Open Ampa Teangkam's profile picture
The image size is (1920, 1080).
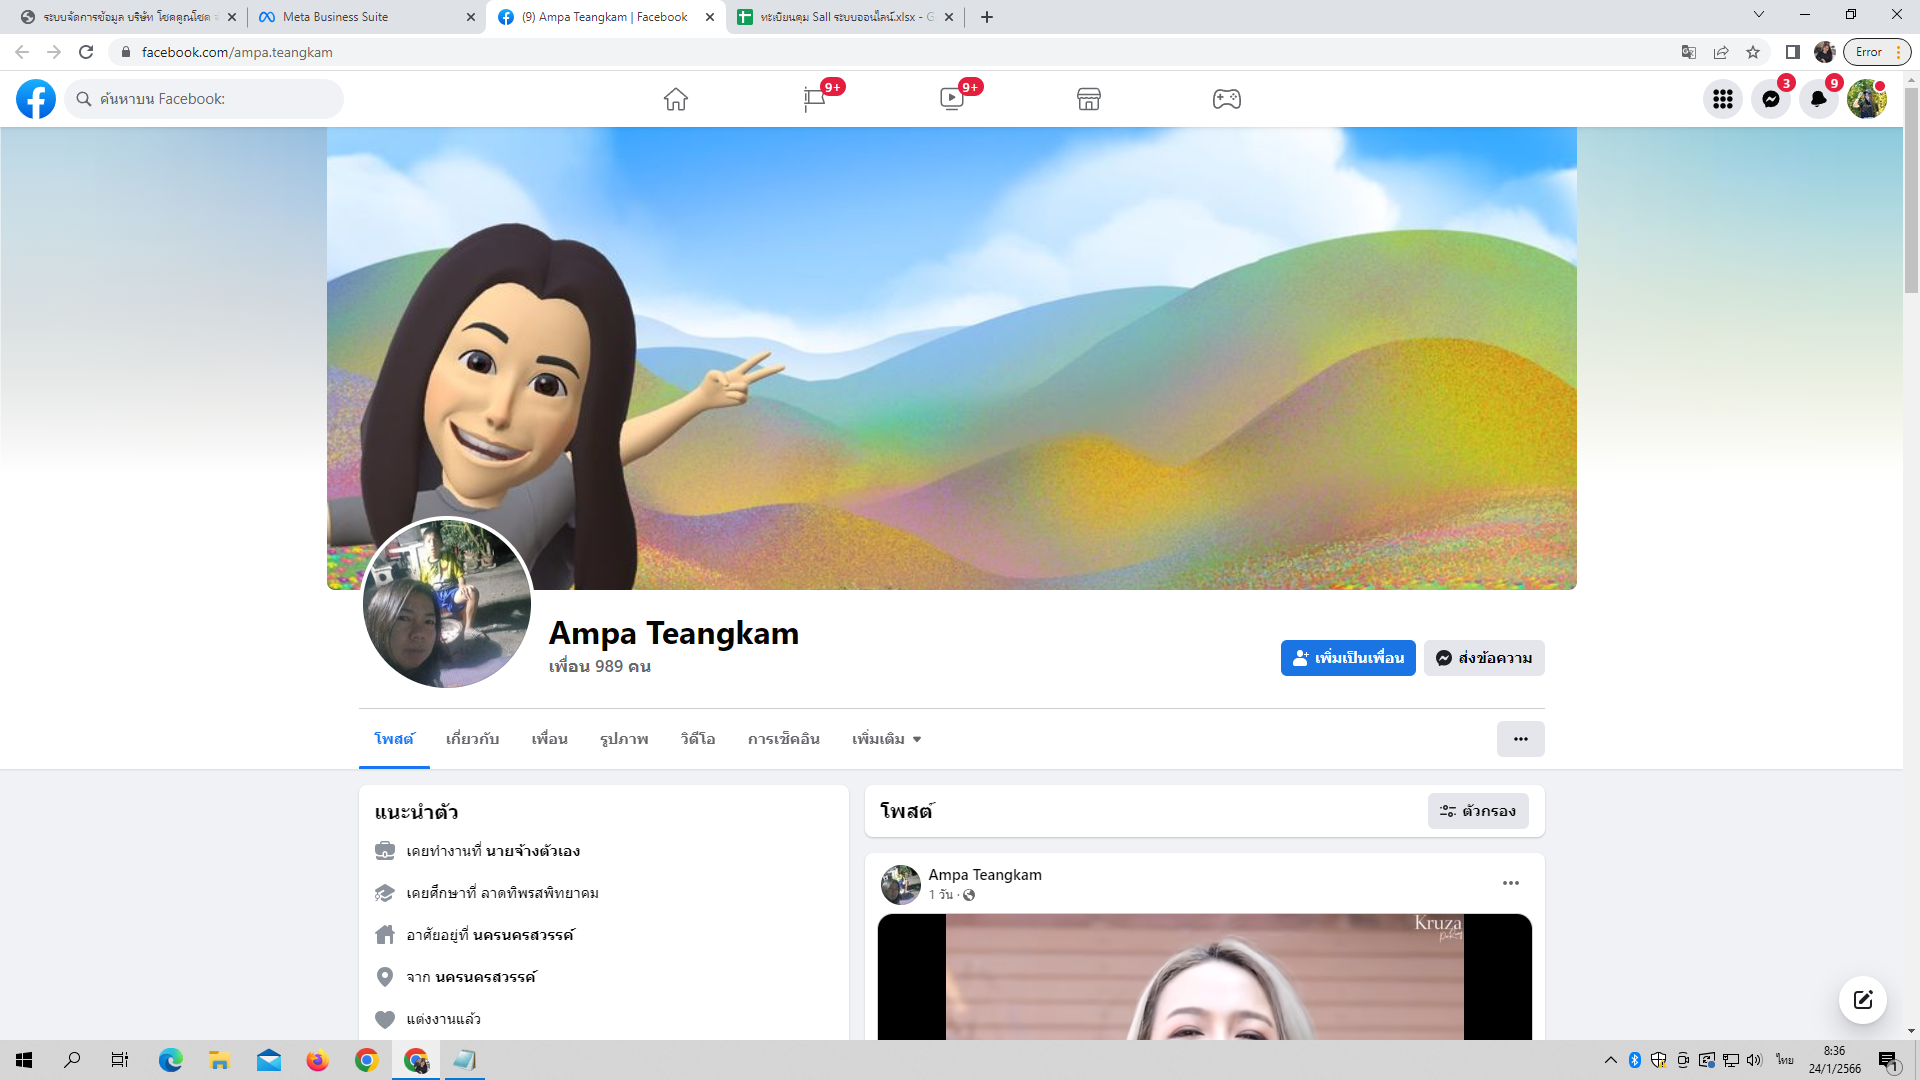click(x=447, y=603)
